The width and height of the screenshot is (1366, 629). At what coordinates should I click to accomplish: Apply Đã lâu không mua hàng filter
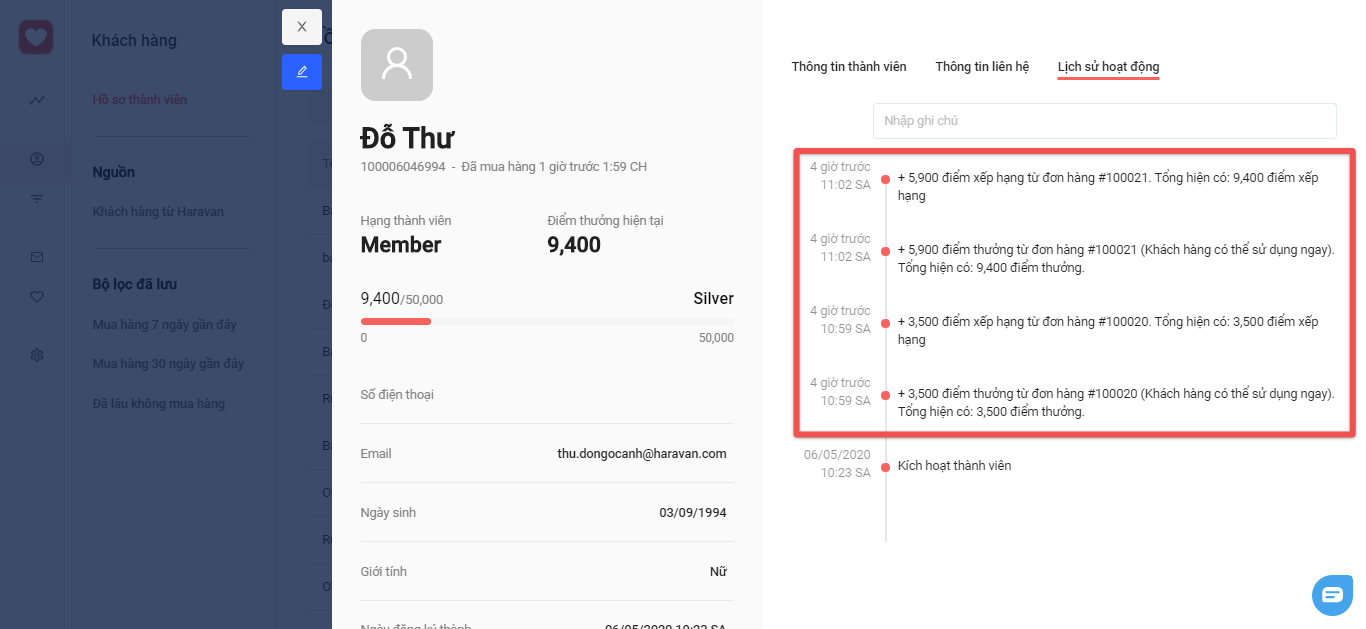159,404
